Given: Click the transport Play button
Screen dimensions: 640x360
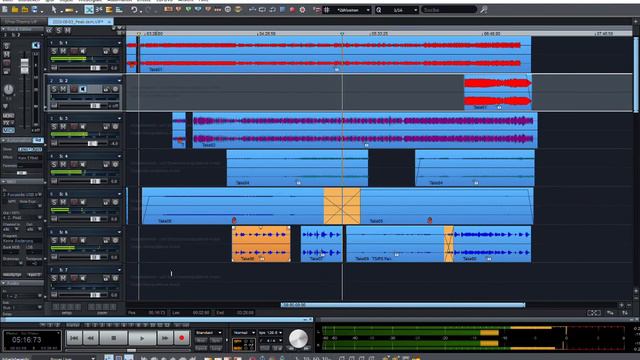Looking at the screenshot, I should point(142,338).
